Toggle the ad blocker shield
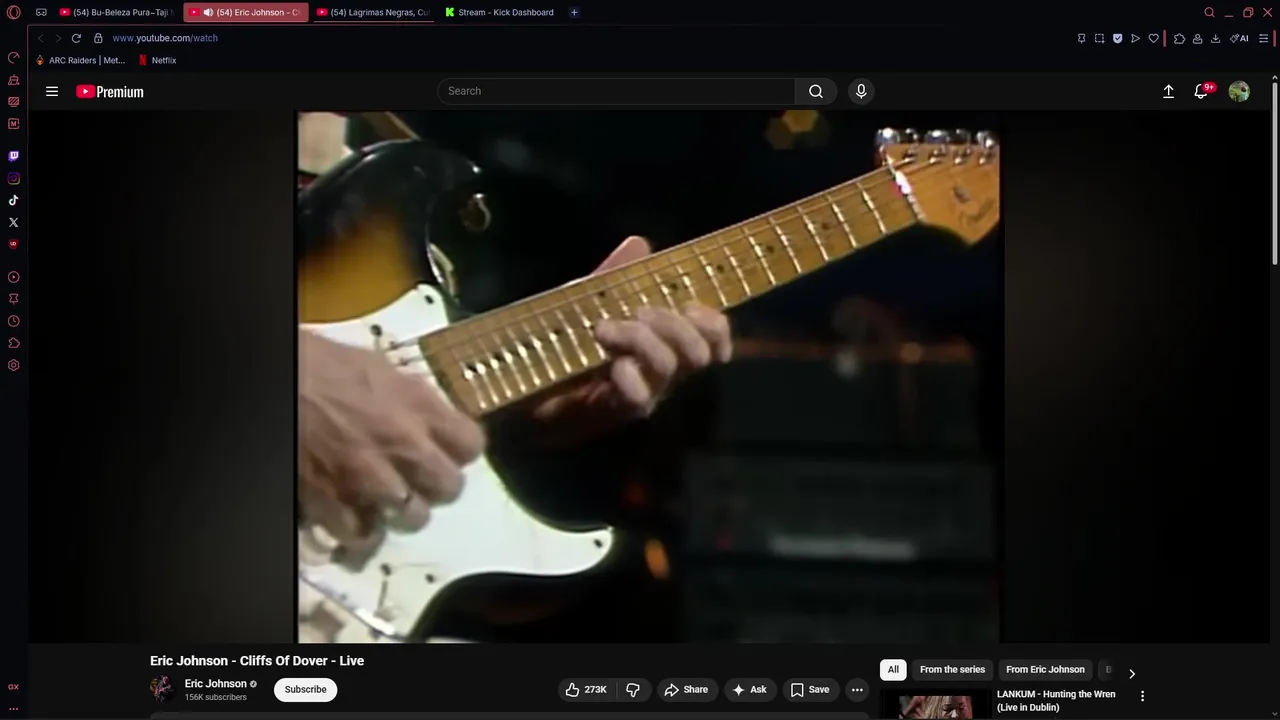The width and height of the screenshot is (1280, 720). [x=1117, y=38]
